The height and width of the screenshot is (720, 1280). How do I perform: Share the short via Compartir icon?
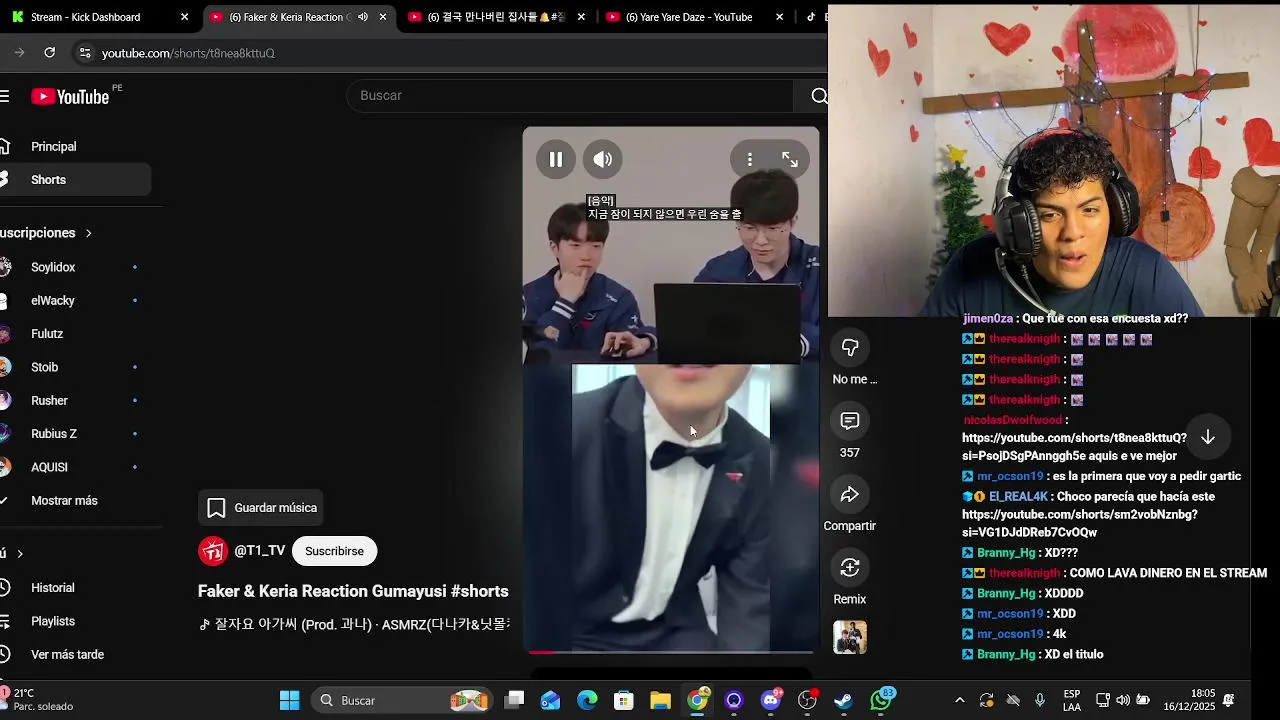coord(850,494)
